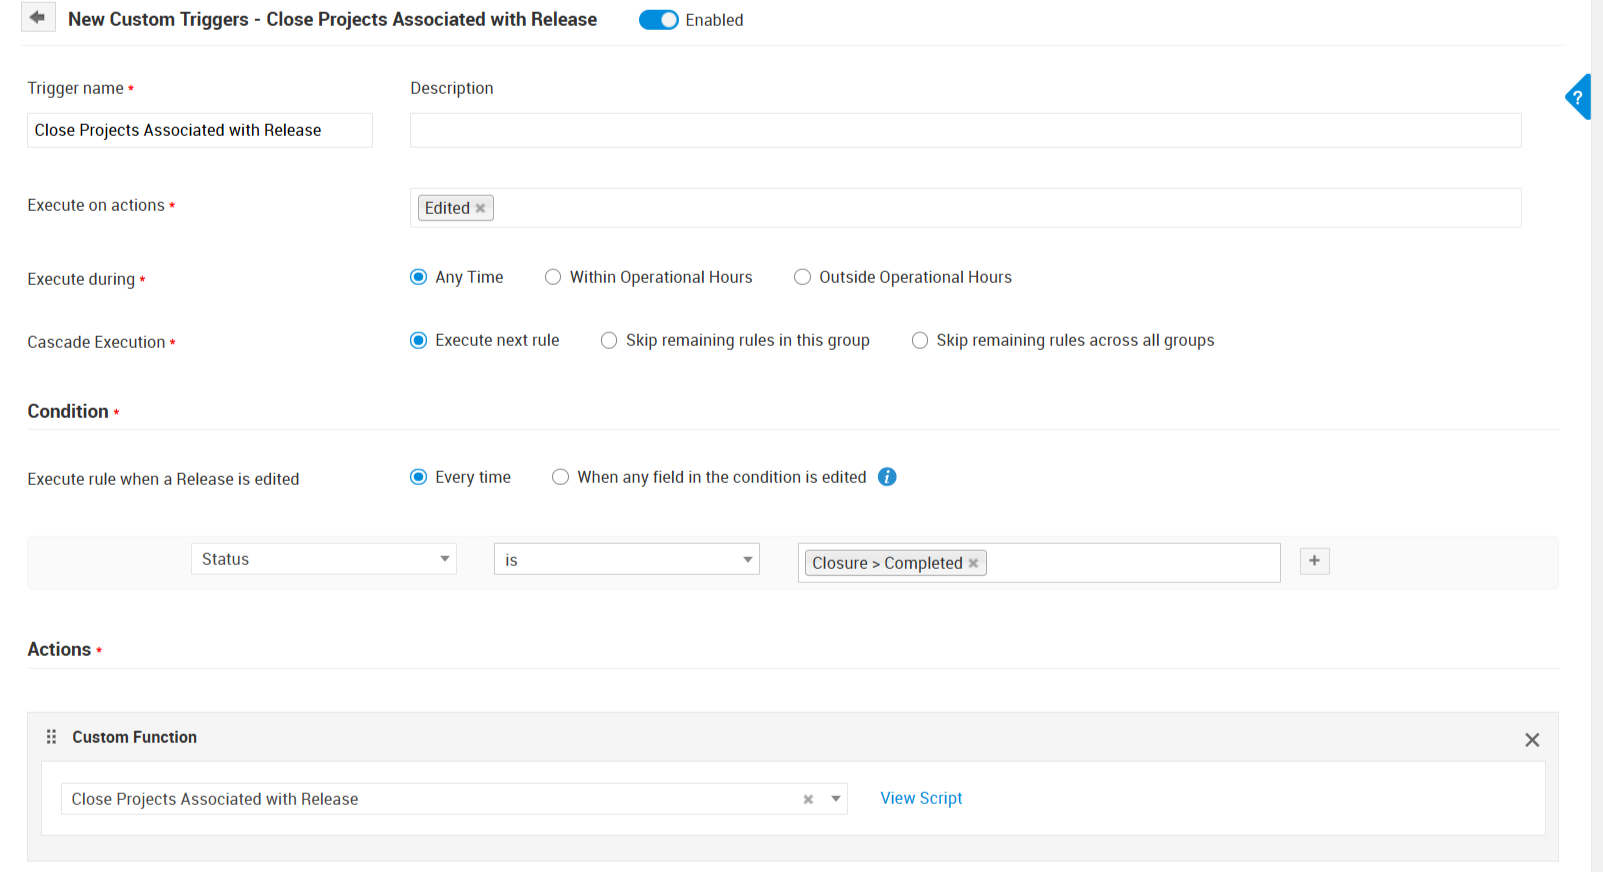
Task: Click the Trigger name text field
Action: [x=199, y=130]
